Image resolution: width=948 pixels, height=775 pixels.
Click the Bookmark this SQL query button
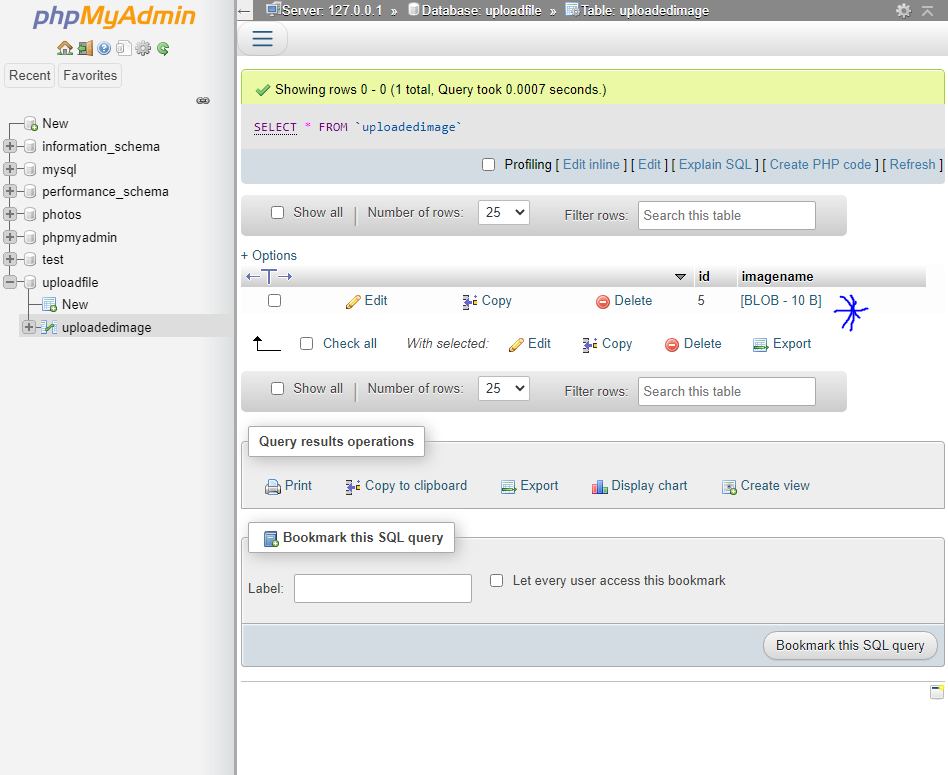(x=850, y=645)
